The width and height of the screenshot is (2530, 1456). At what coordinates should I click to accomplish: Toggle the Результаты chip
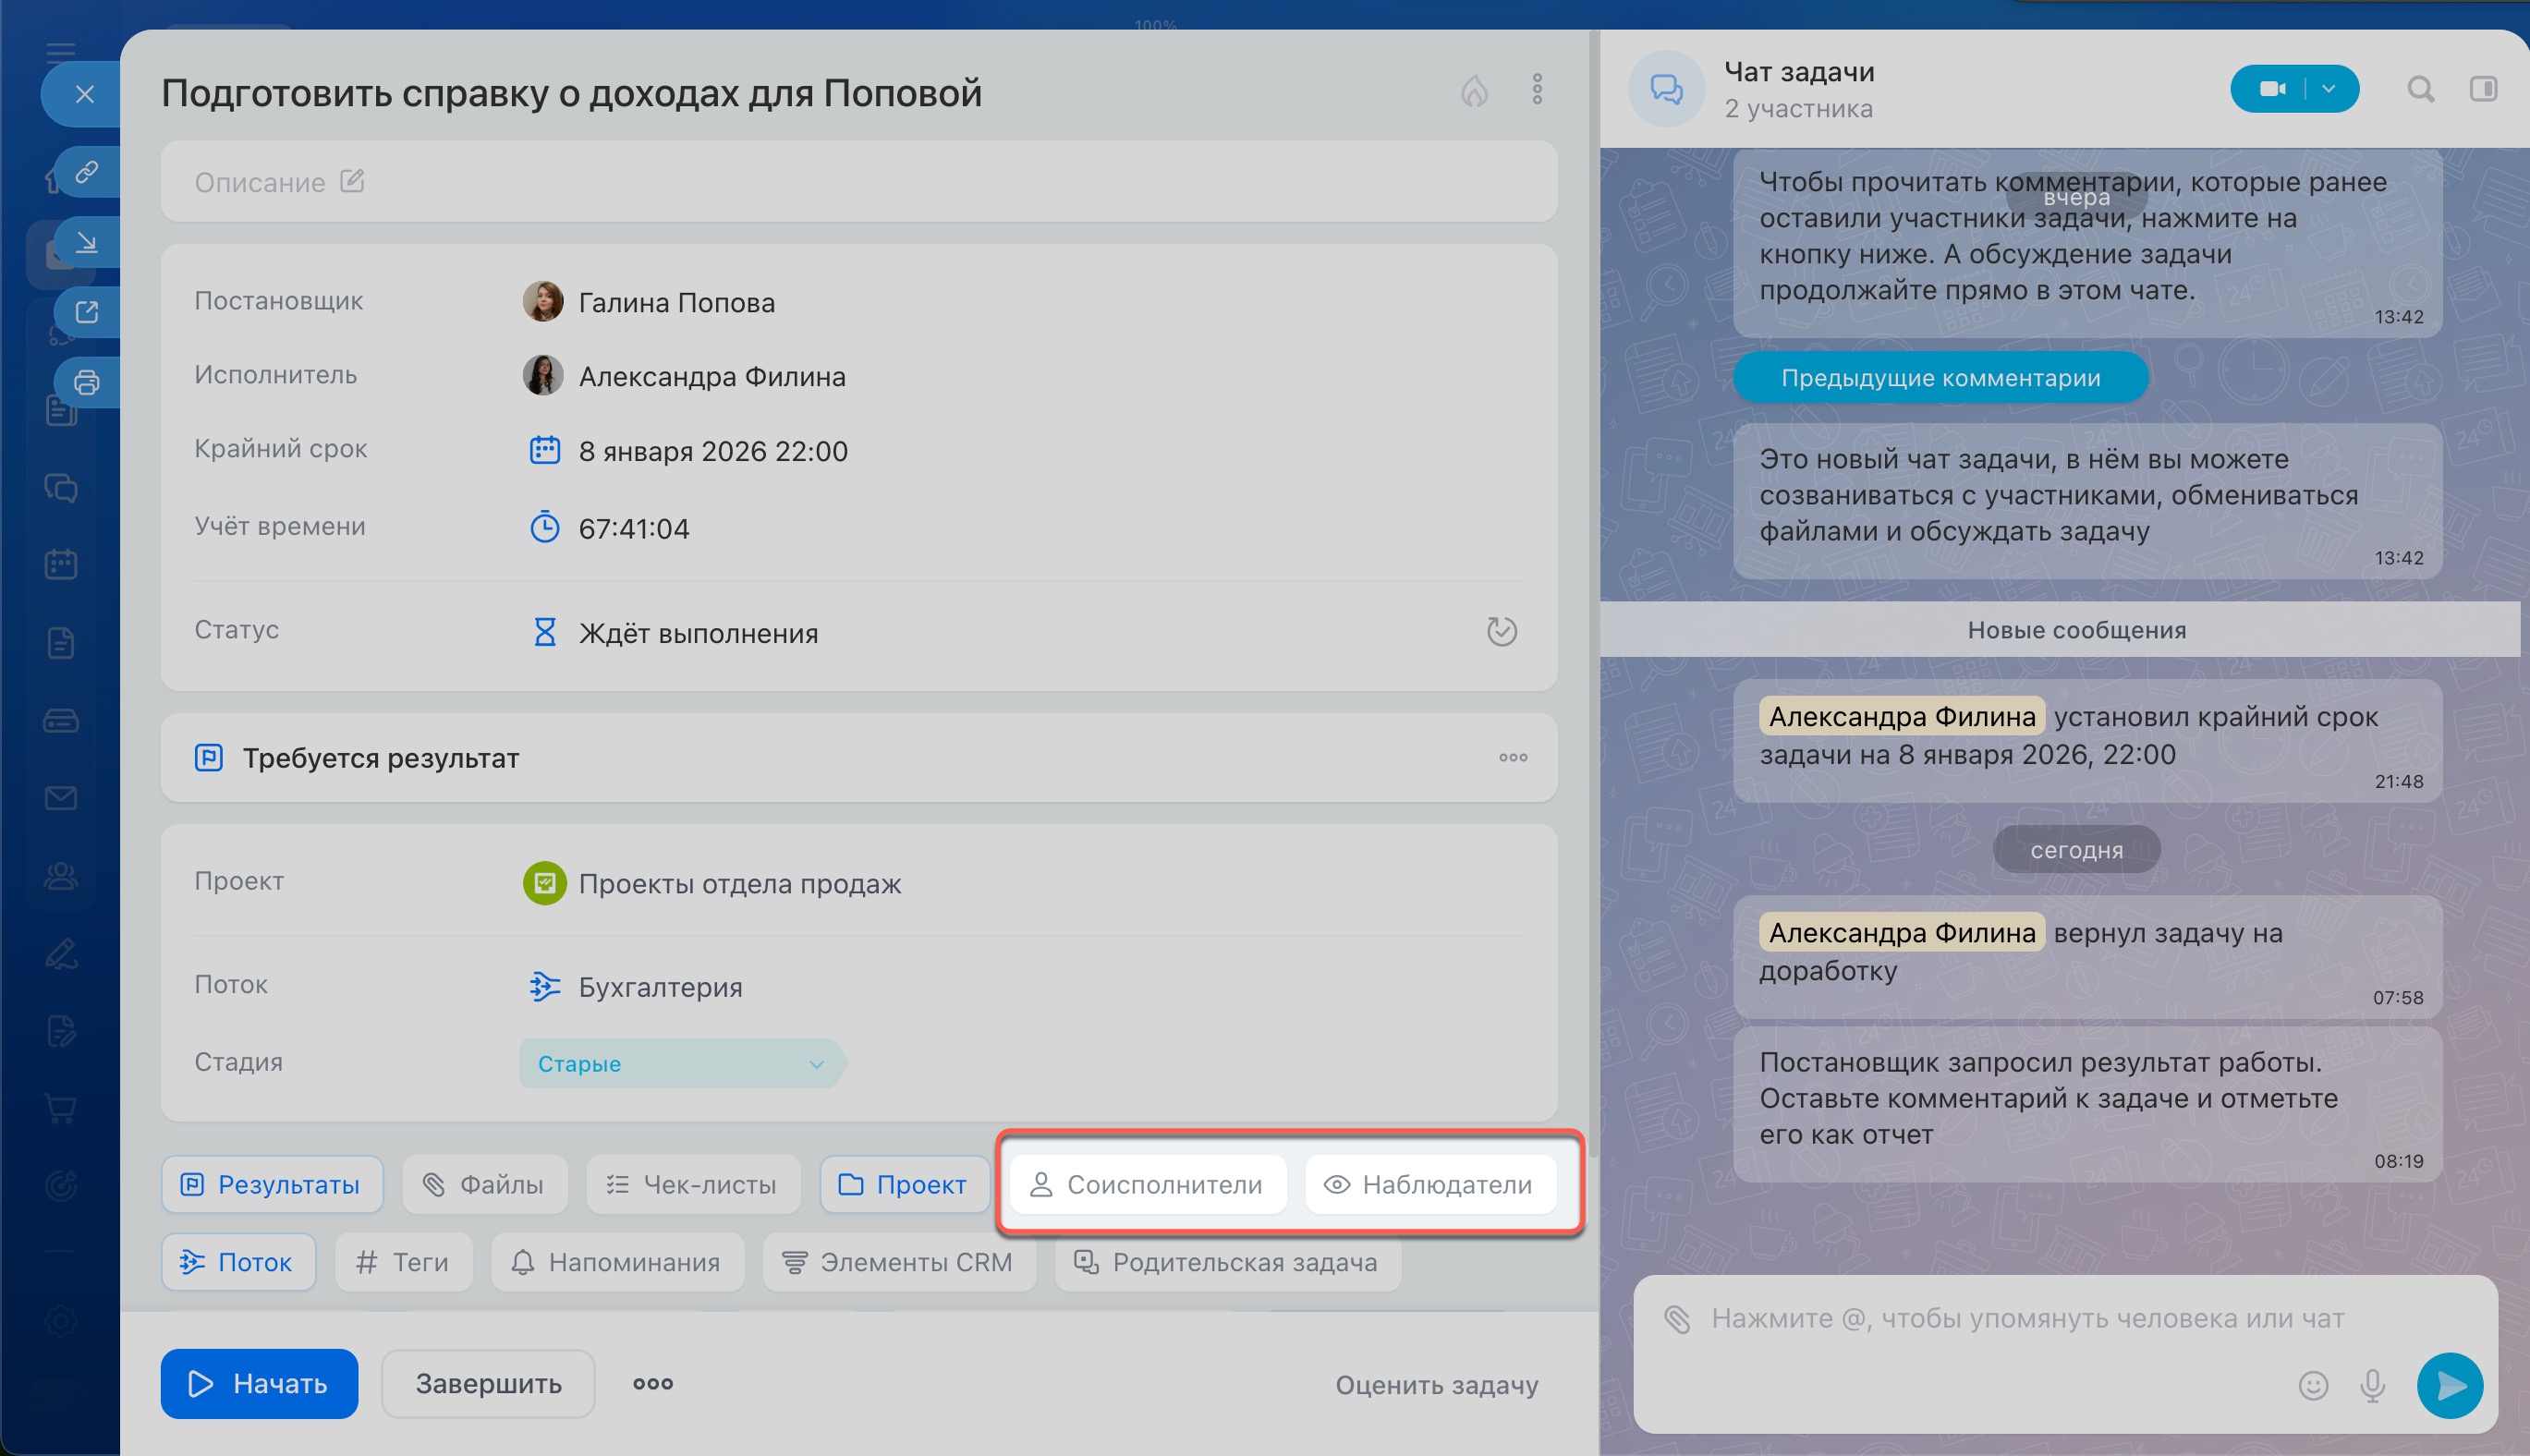pos(271,1184)
